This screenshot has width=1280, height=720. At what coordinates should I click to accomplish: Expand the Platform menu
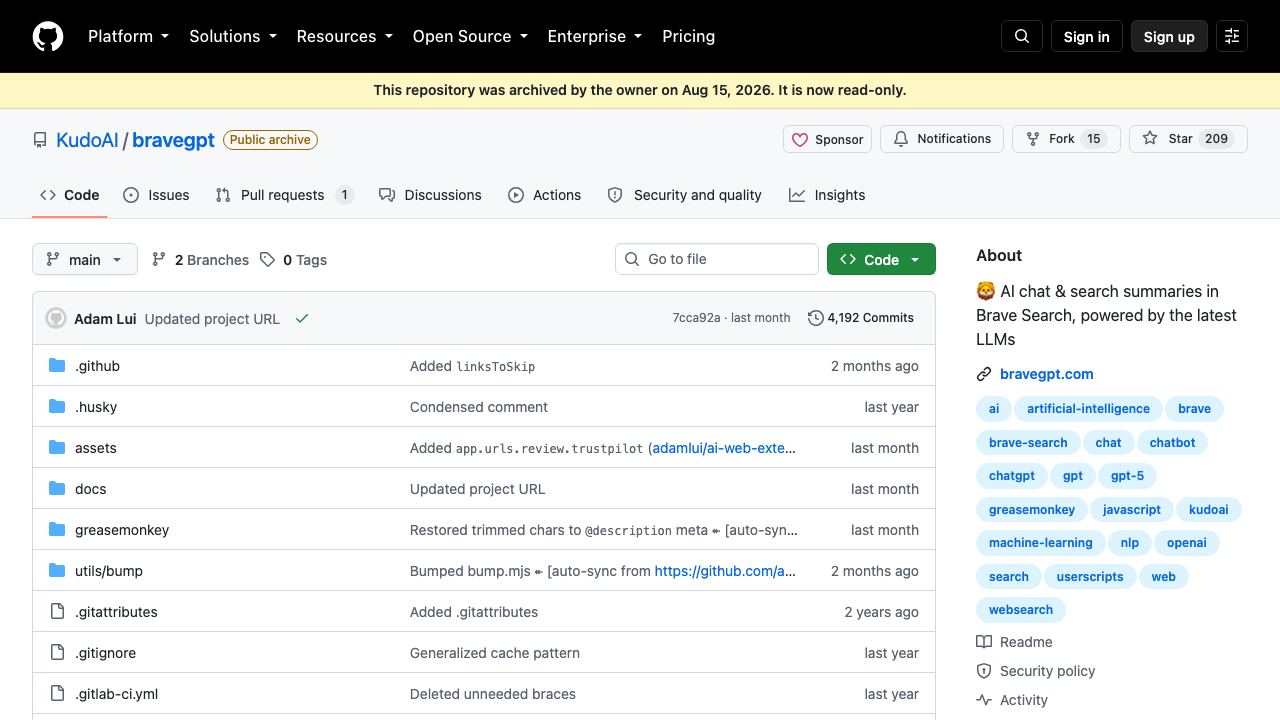[128, 36]
